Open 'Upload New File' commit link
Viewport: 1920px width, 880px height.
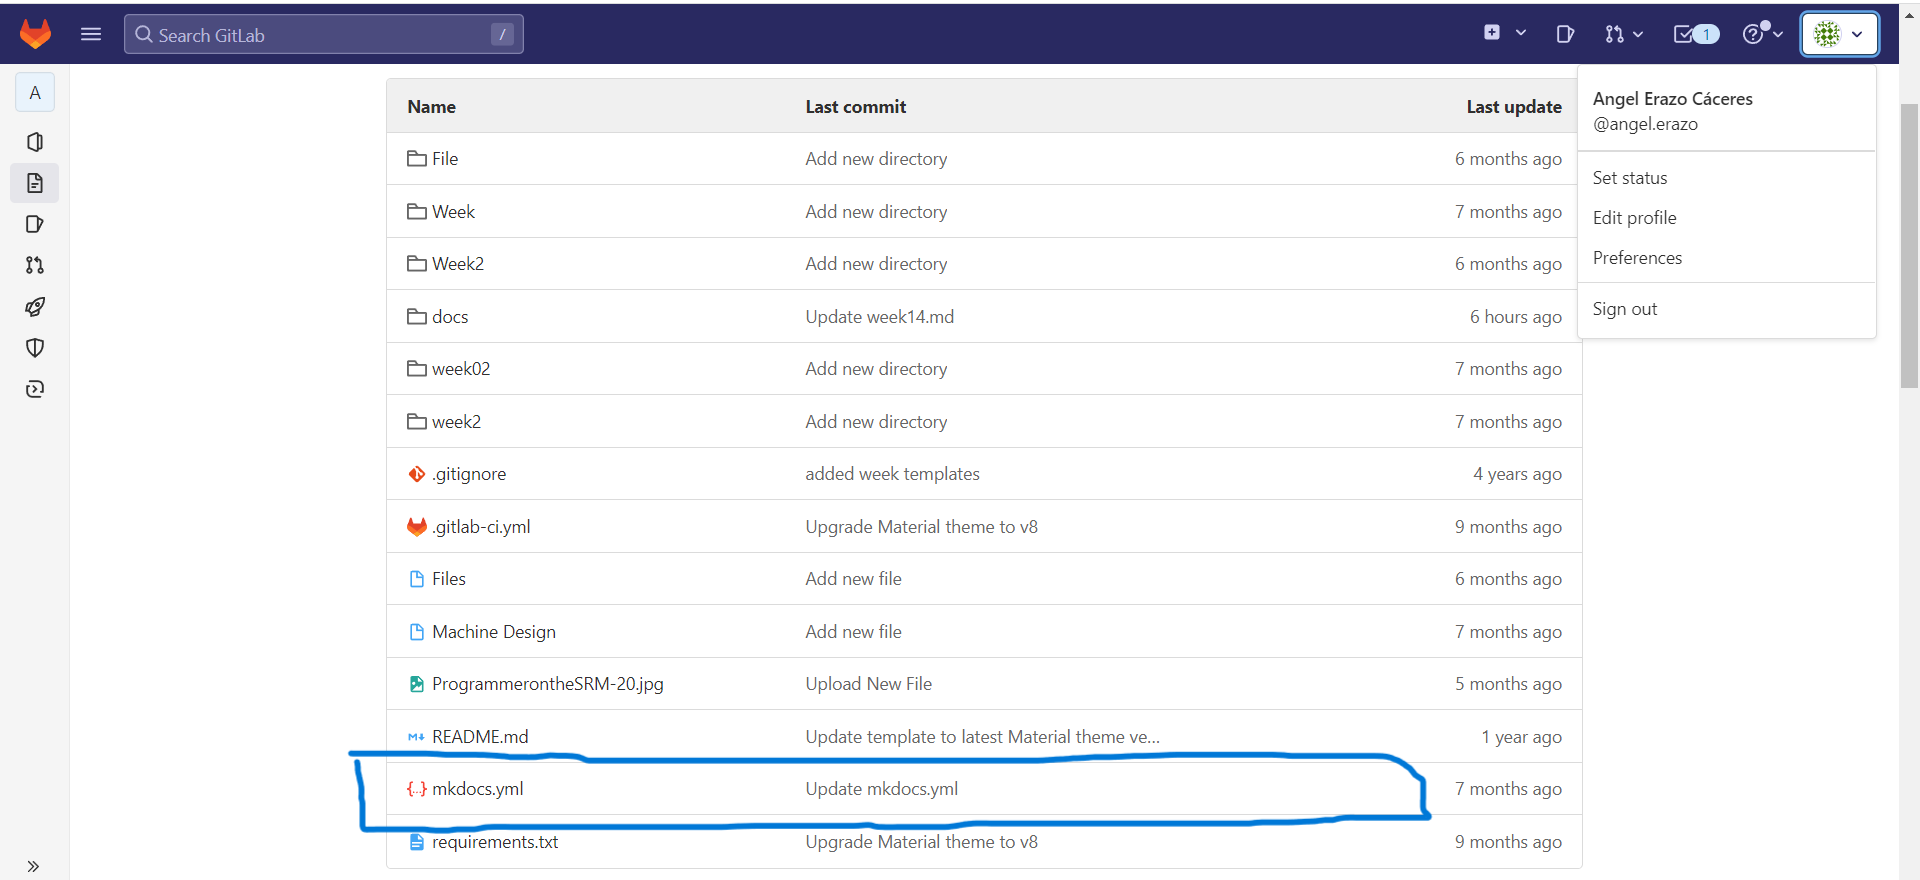(869, 684)
